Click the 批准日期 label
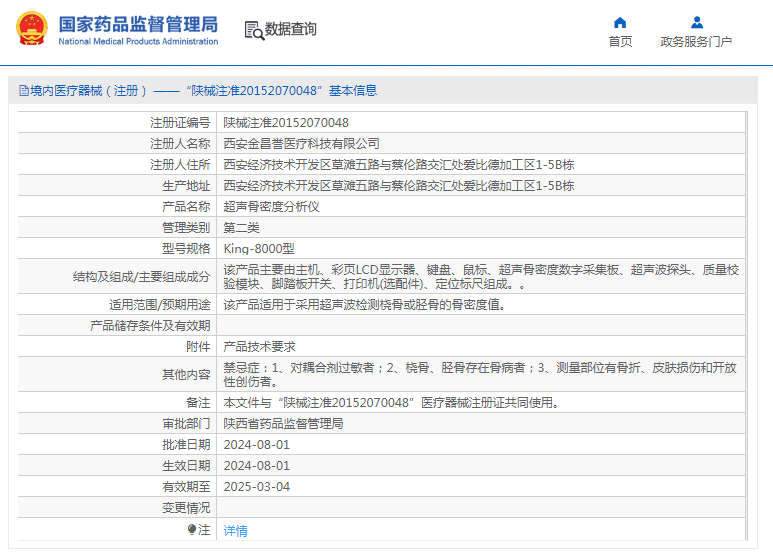The image size is (773, 553). click(x=186, y=445)
